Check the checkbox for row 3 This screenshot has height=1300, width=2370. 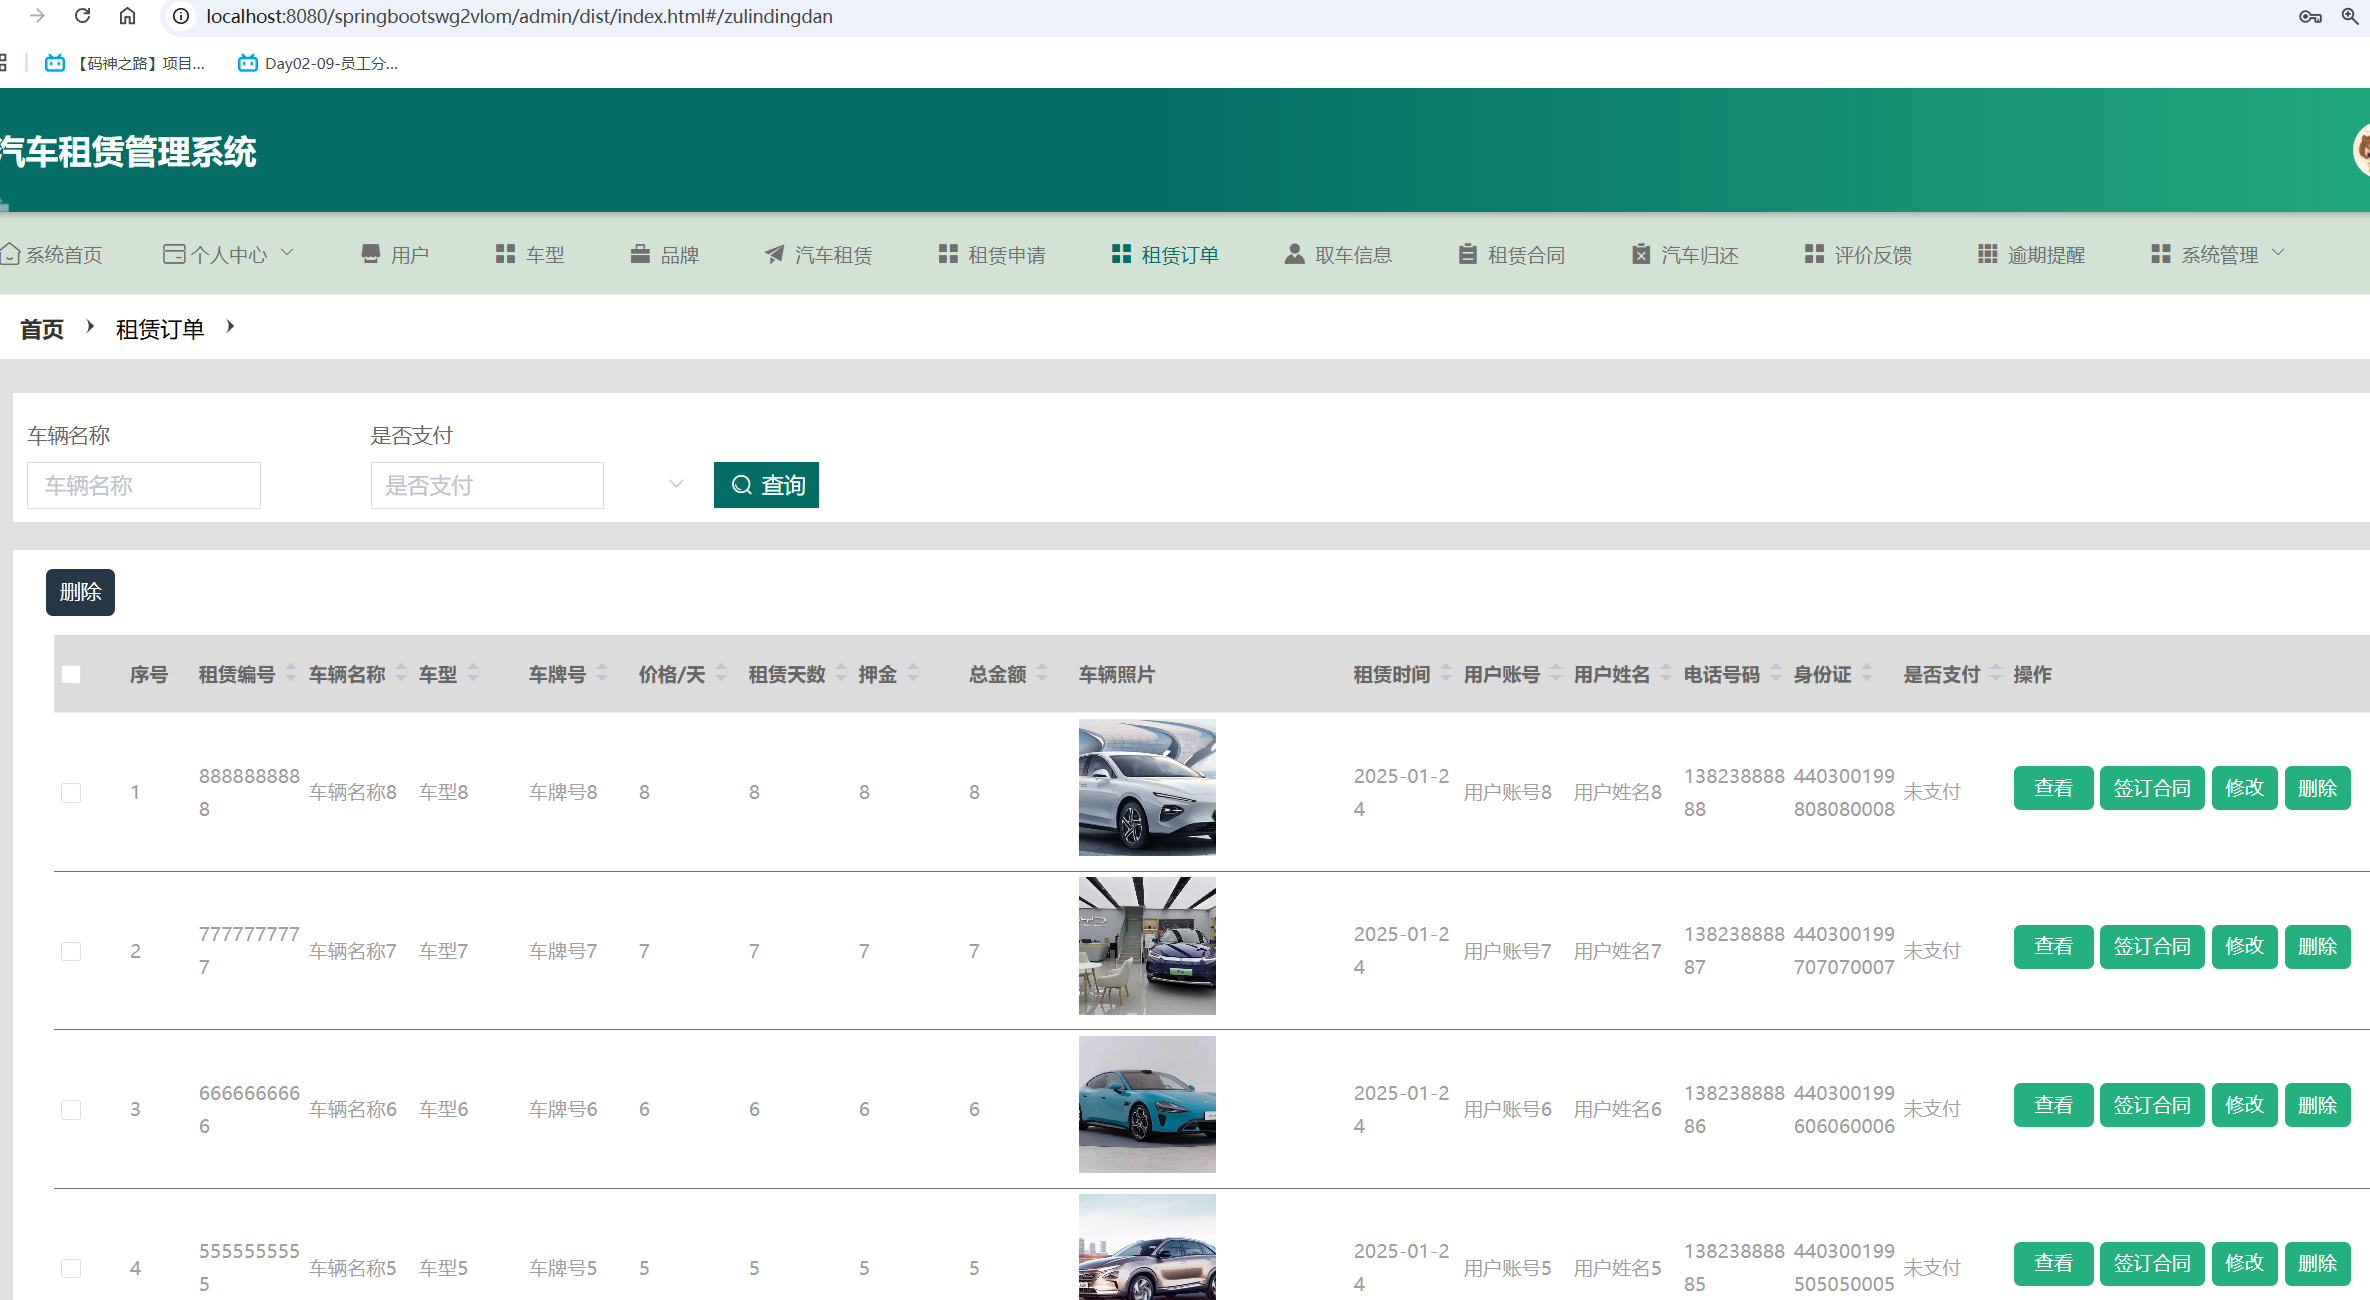(71, 1110)
